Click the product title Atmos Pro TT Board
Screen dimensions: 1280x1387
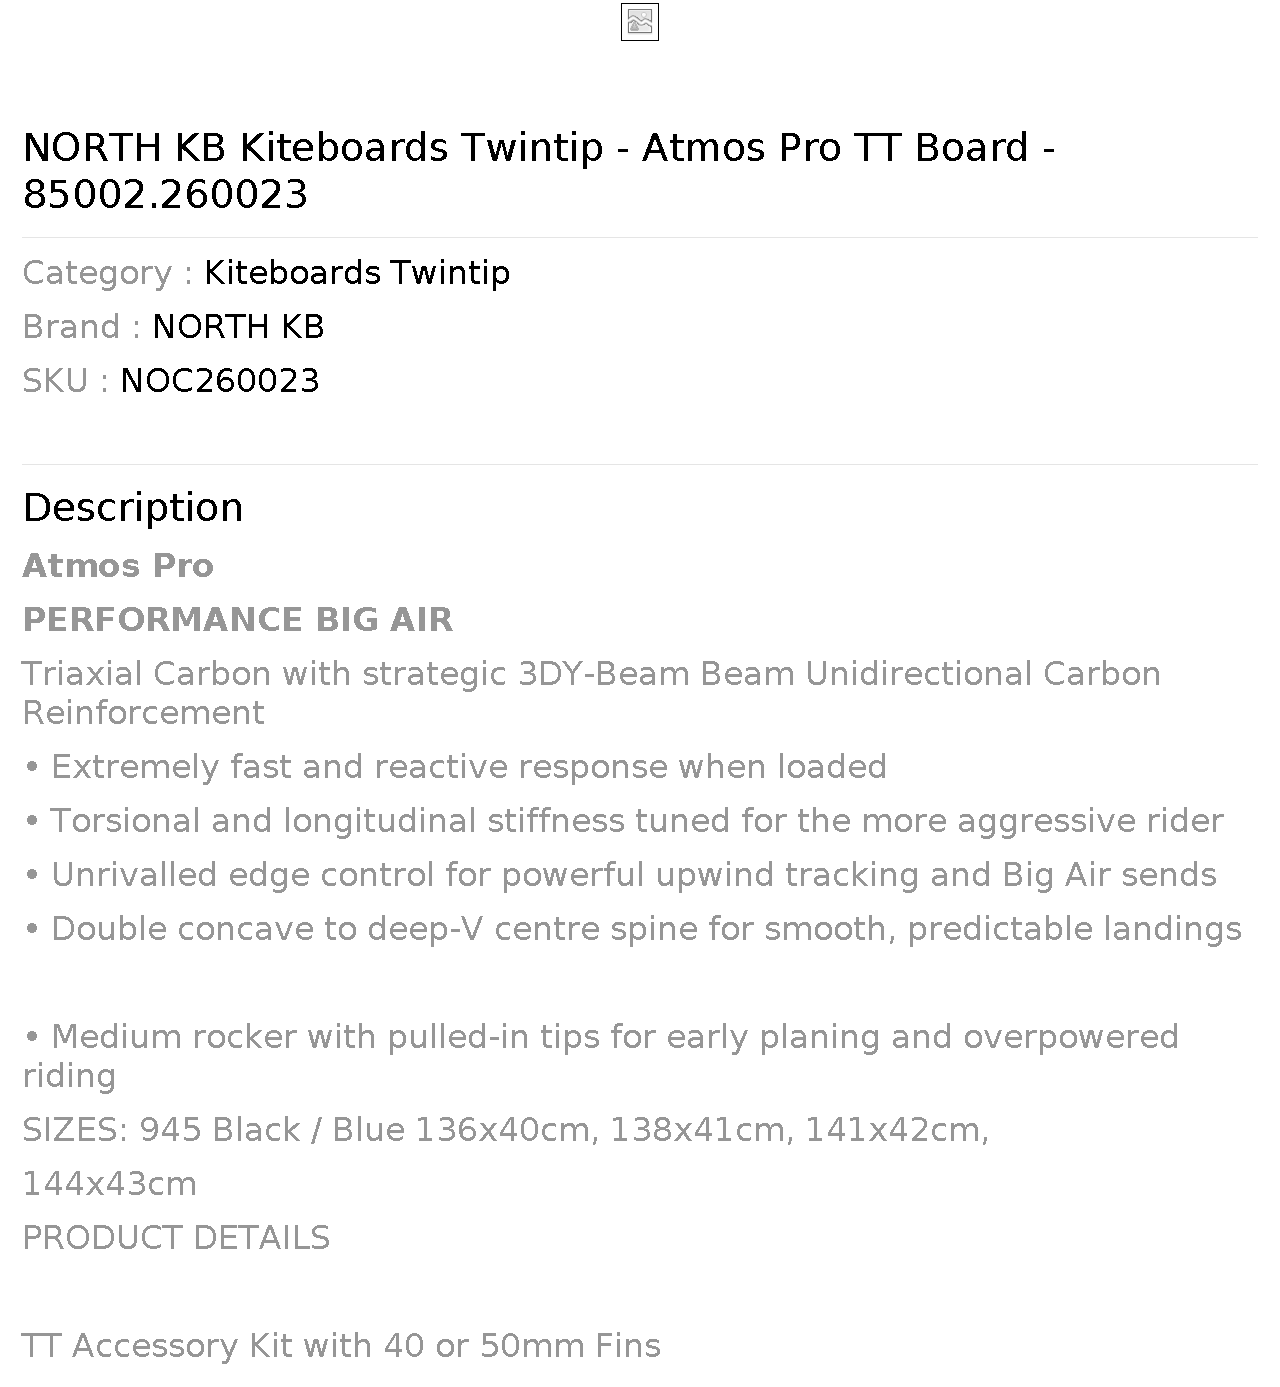tap(539, 170)
